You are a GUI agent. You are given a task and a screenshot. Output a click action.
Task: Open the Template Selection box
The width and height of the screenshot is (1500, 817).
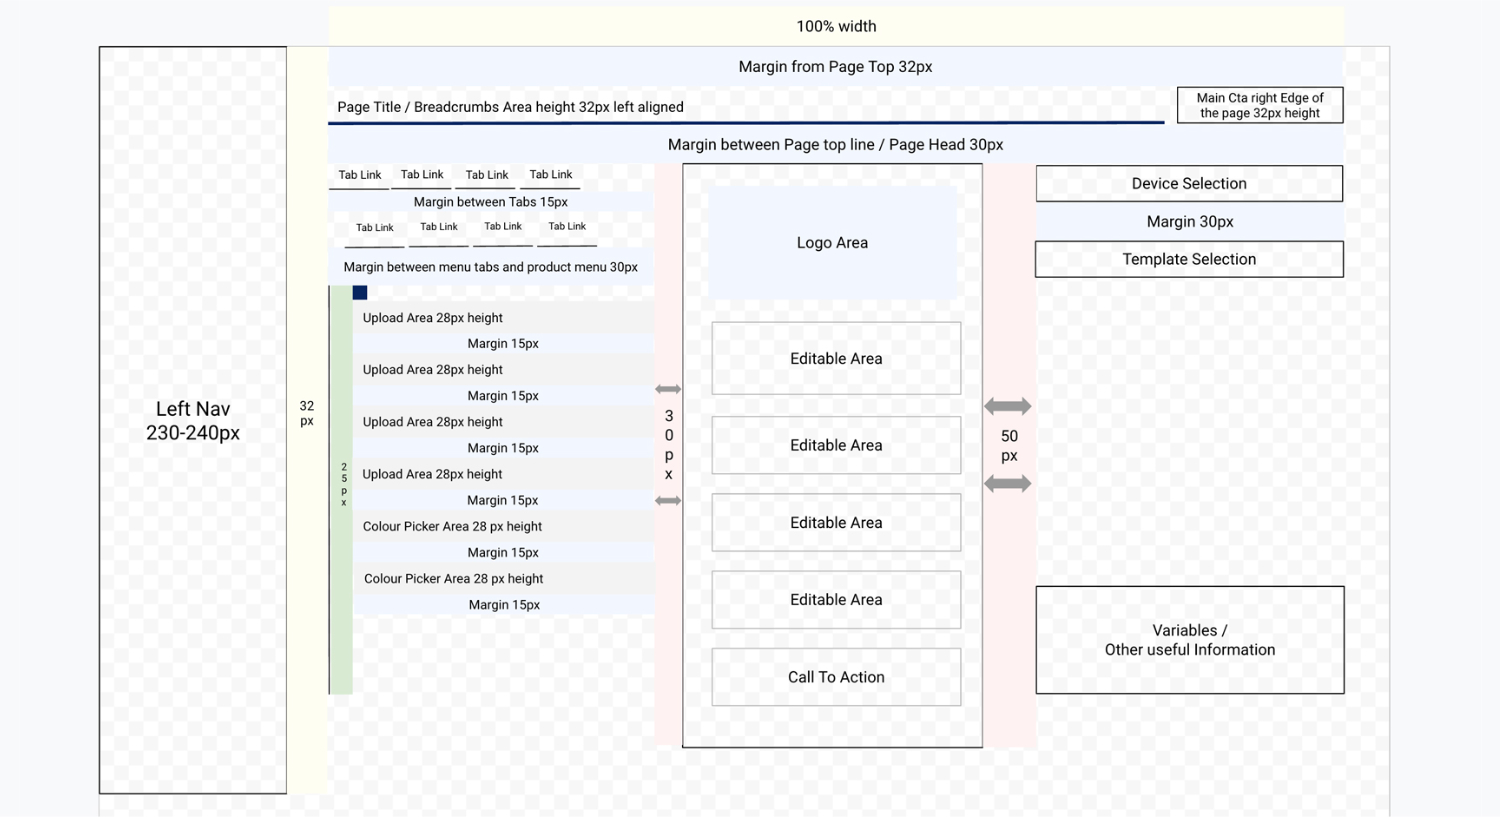(1189, 259)
